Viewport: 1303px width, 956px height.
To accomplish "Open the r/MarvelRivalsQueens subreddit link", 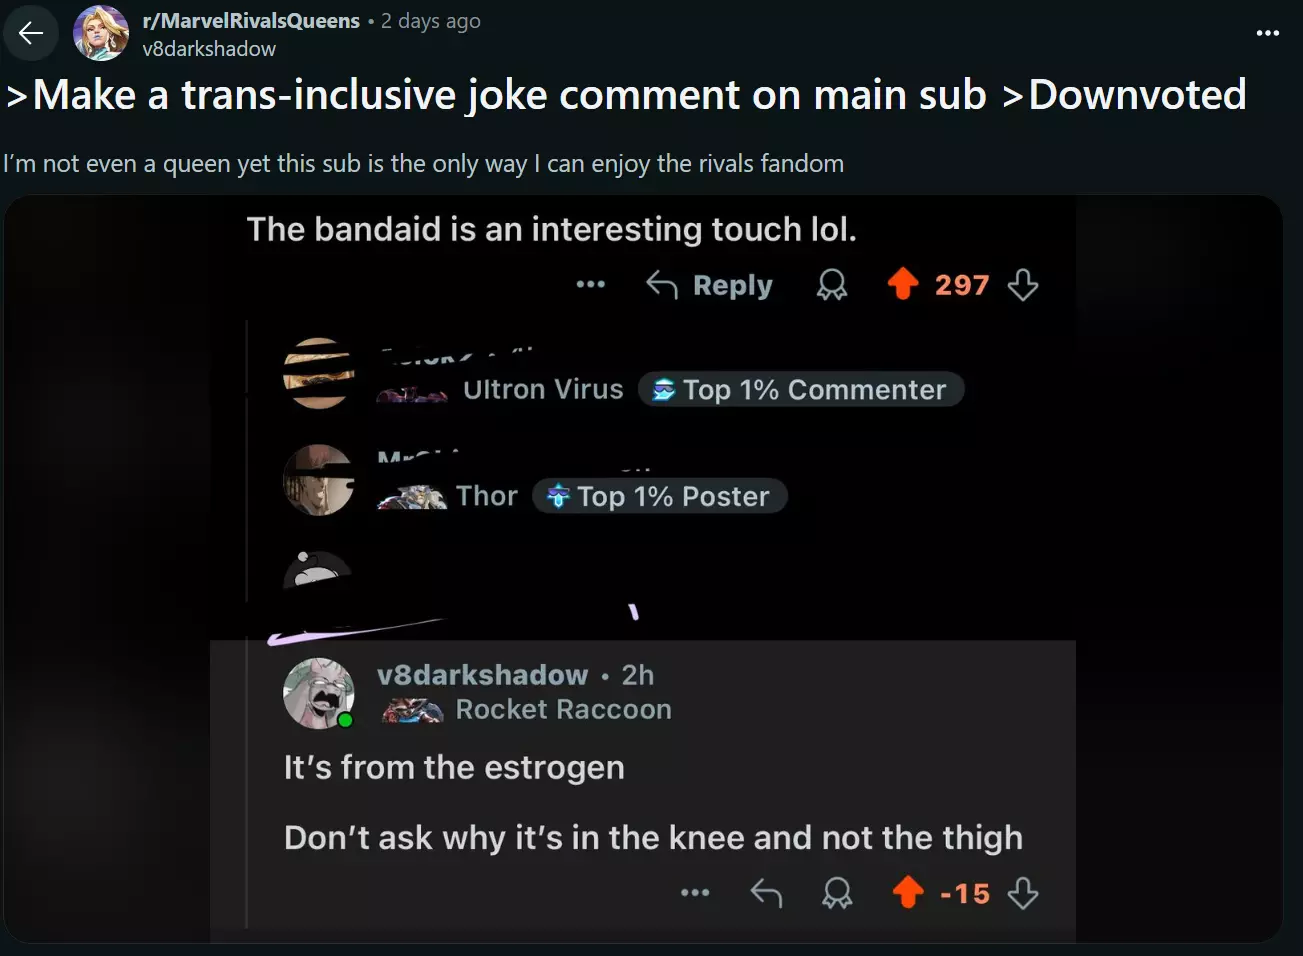I will coord(251,21).
